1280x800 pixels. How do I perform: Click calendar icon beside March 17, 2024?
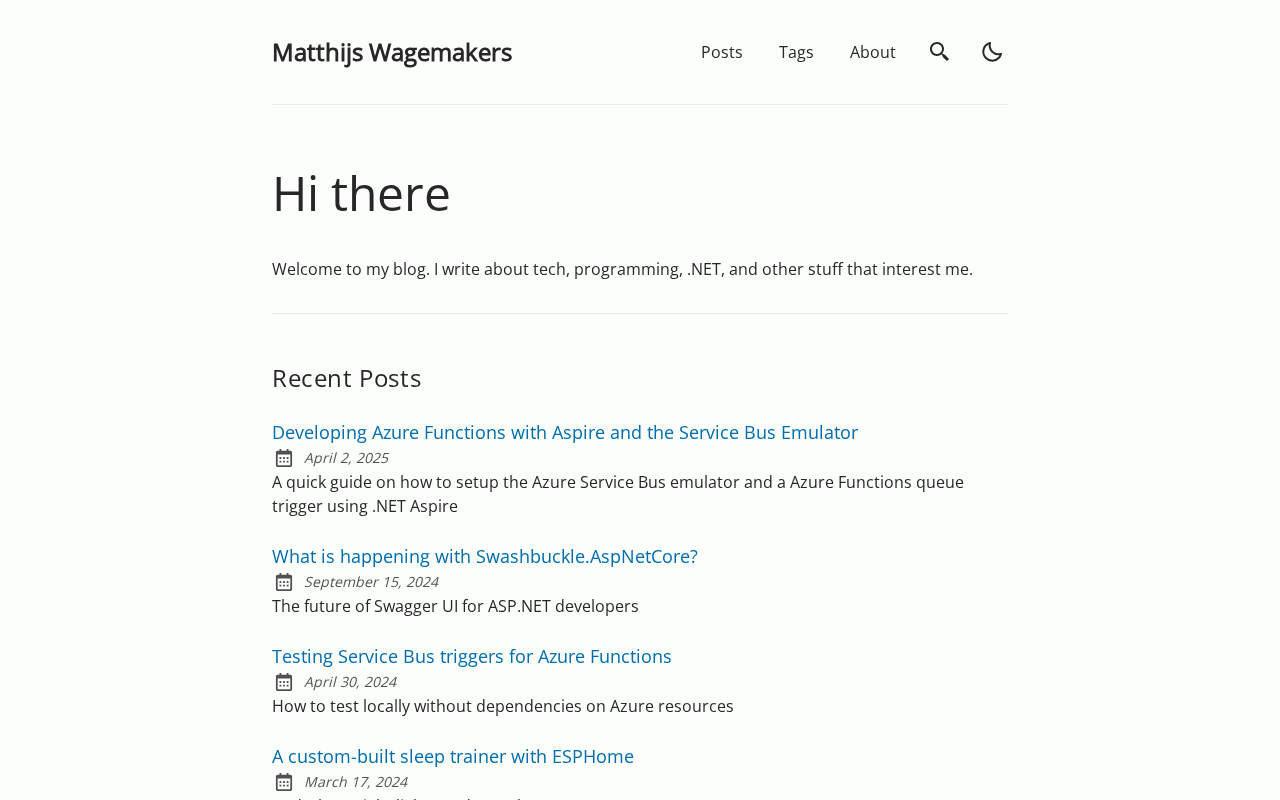click(284, 782)
